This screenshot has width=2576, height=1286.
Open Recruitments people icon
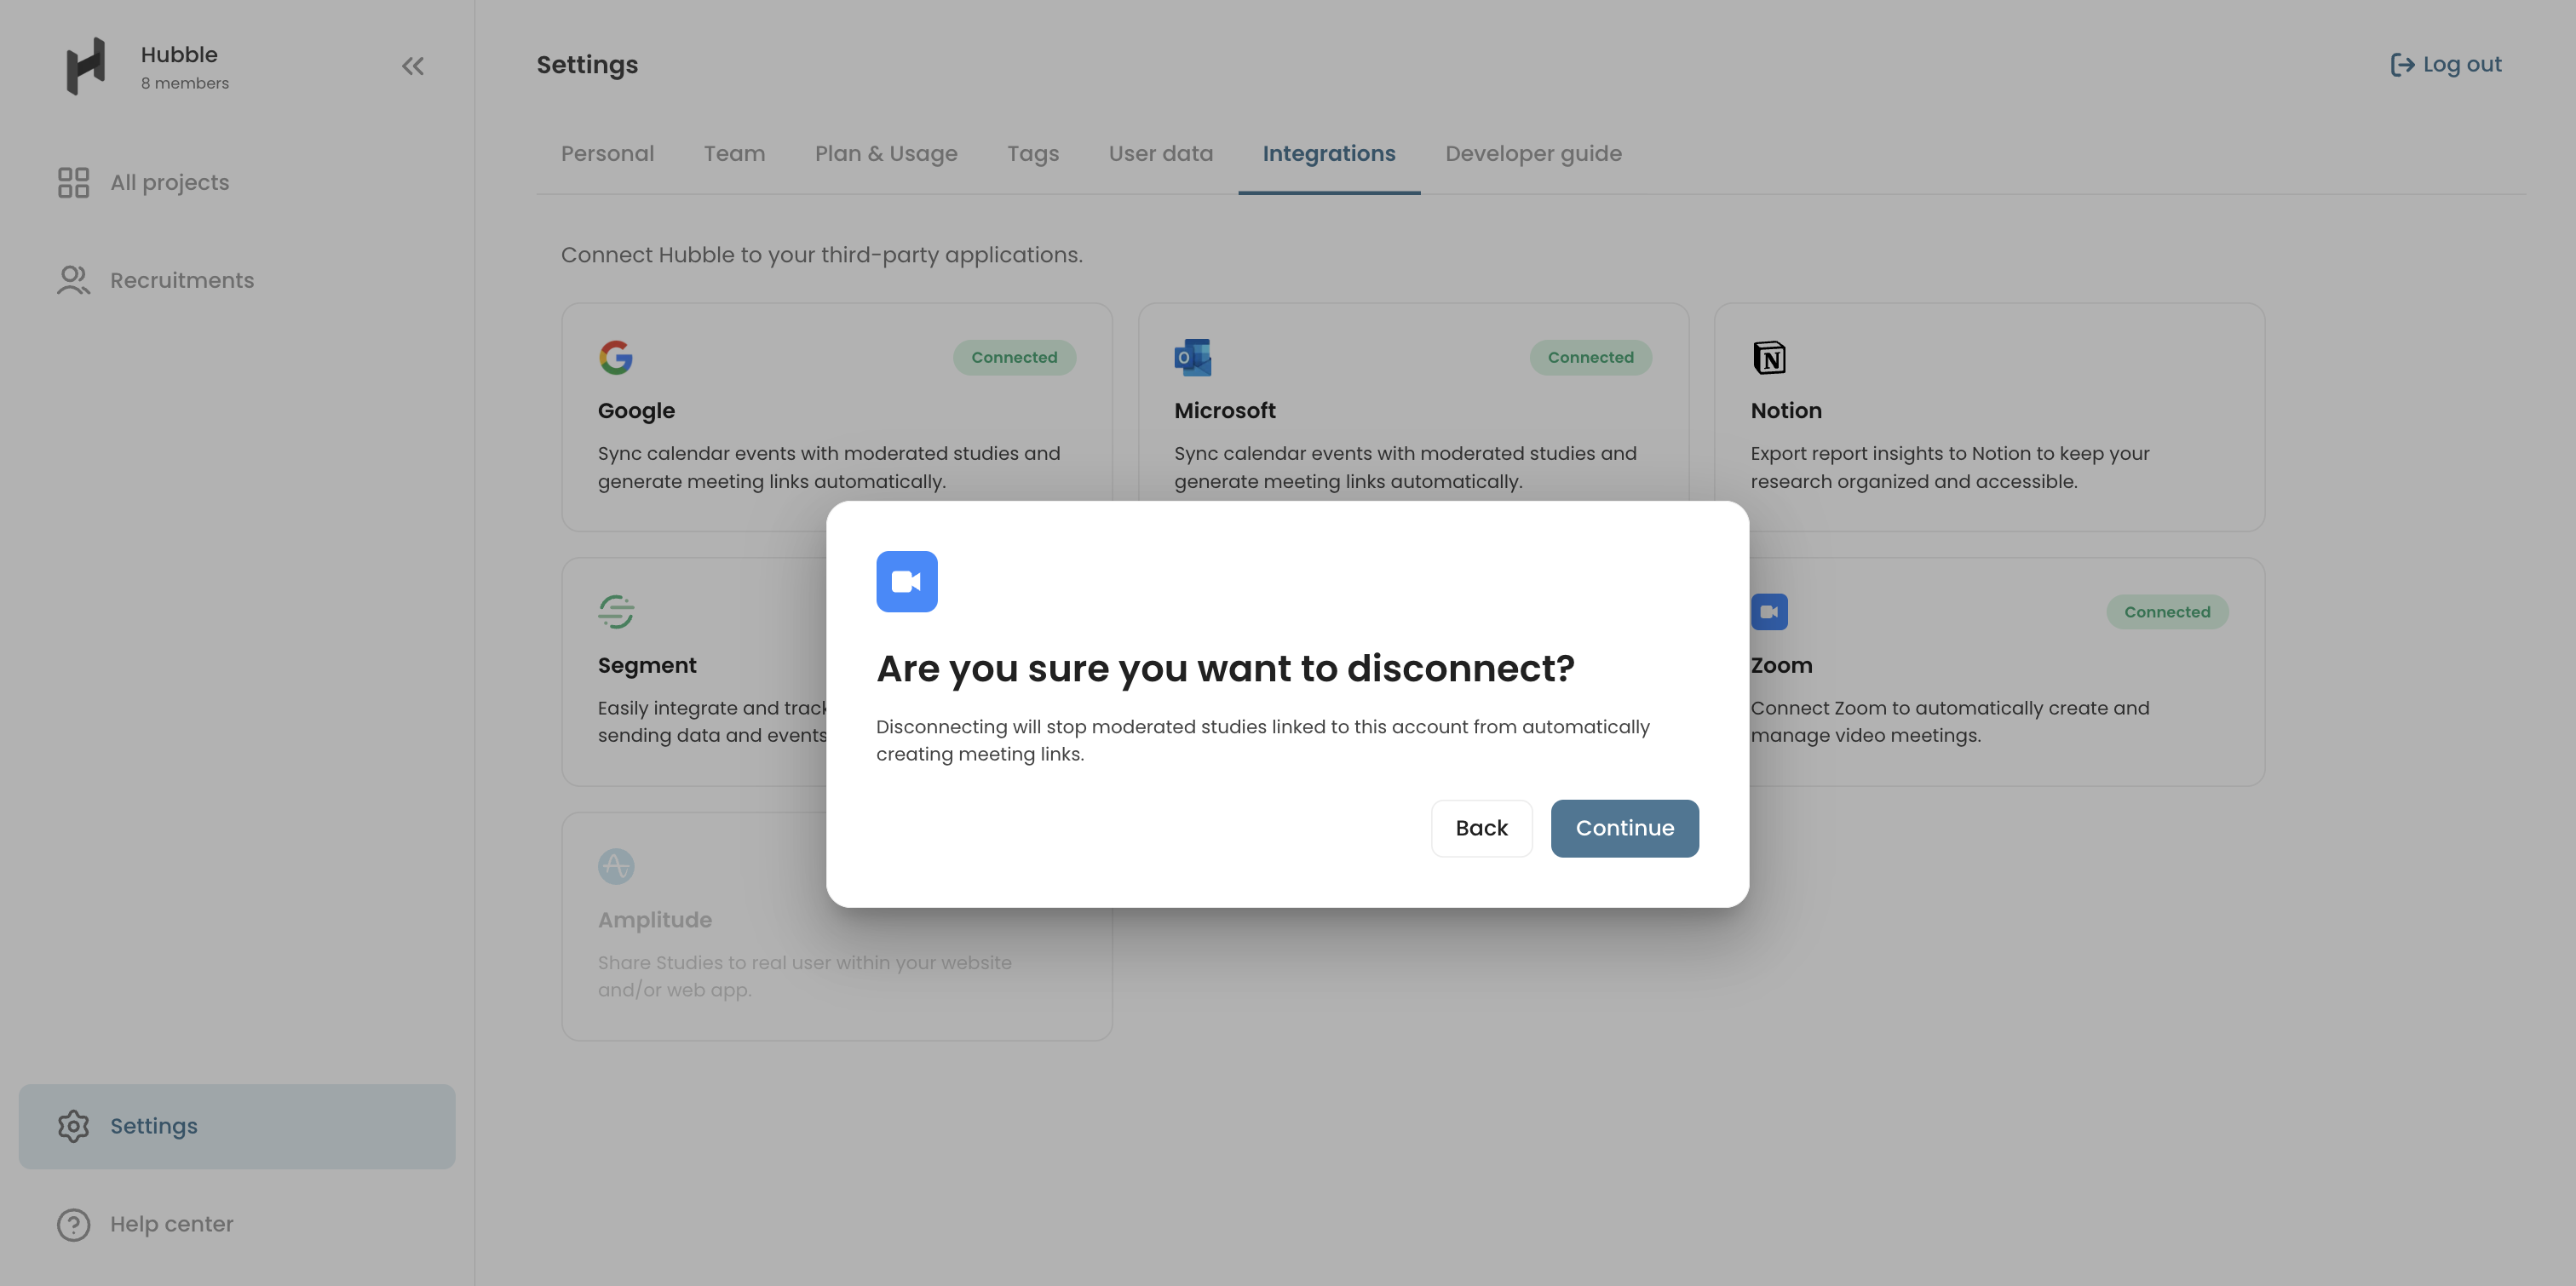(73, 280)
